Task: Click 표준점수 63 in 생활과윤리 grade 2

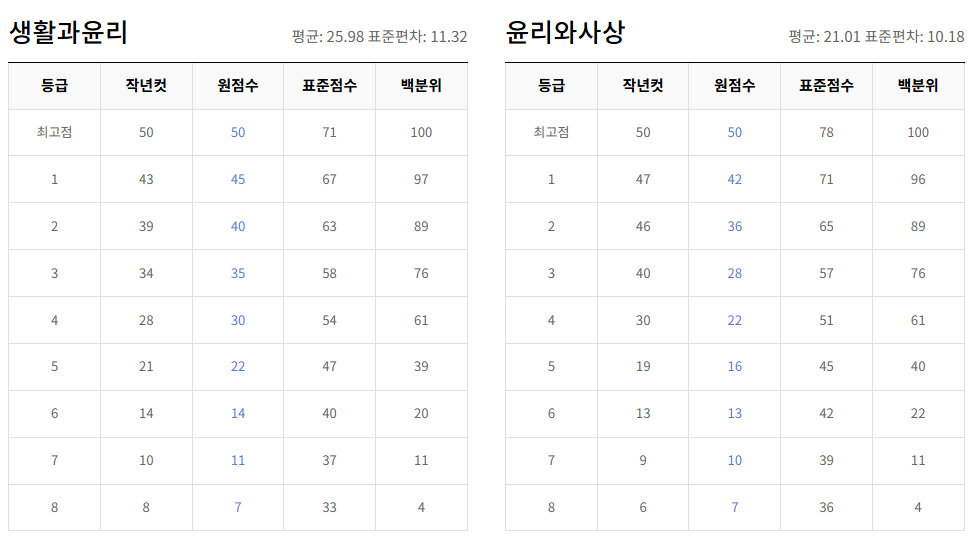Action: (330, 226)
